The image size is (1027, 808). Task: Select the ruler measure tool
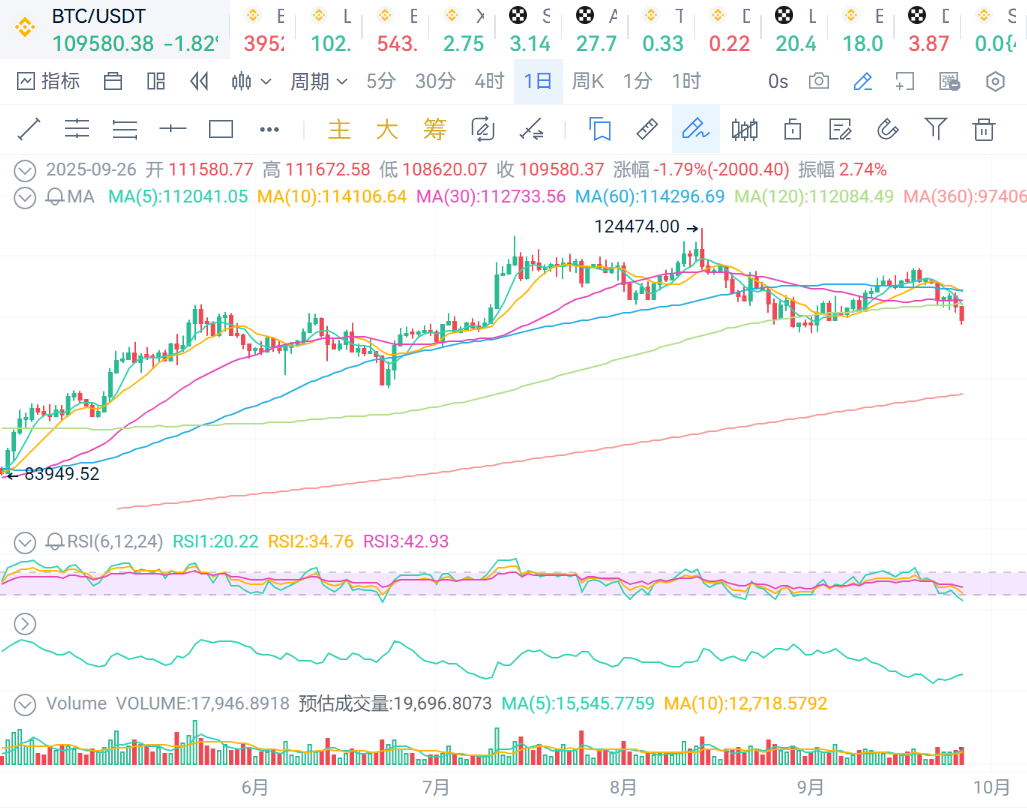(647, 129)
